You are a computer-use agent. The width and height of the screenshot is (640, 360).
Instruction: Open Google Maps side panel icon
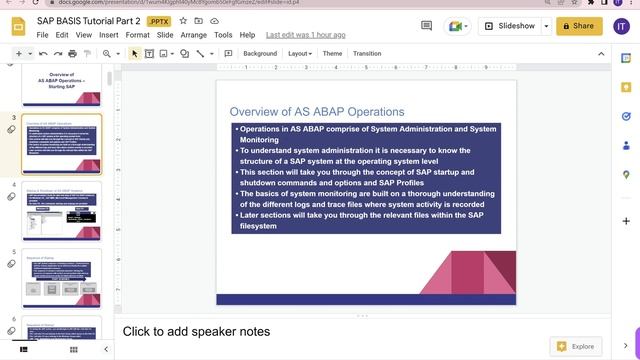626,175
